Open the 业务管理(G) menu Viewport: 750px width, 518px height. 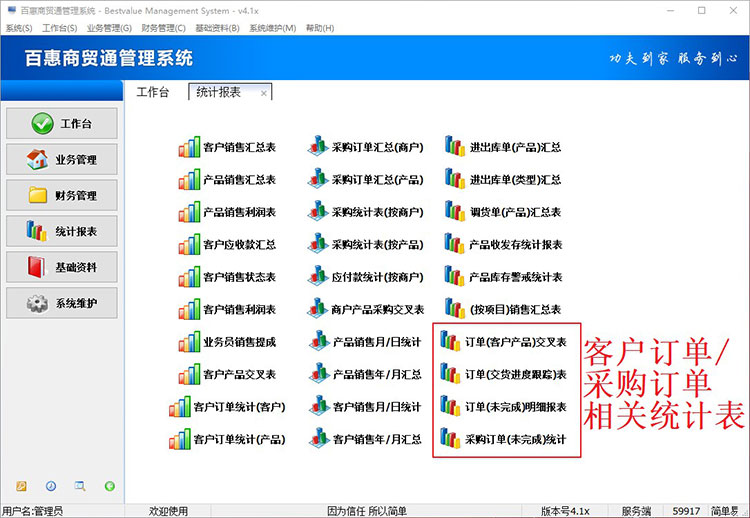[109, 28]
